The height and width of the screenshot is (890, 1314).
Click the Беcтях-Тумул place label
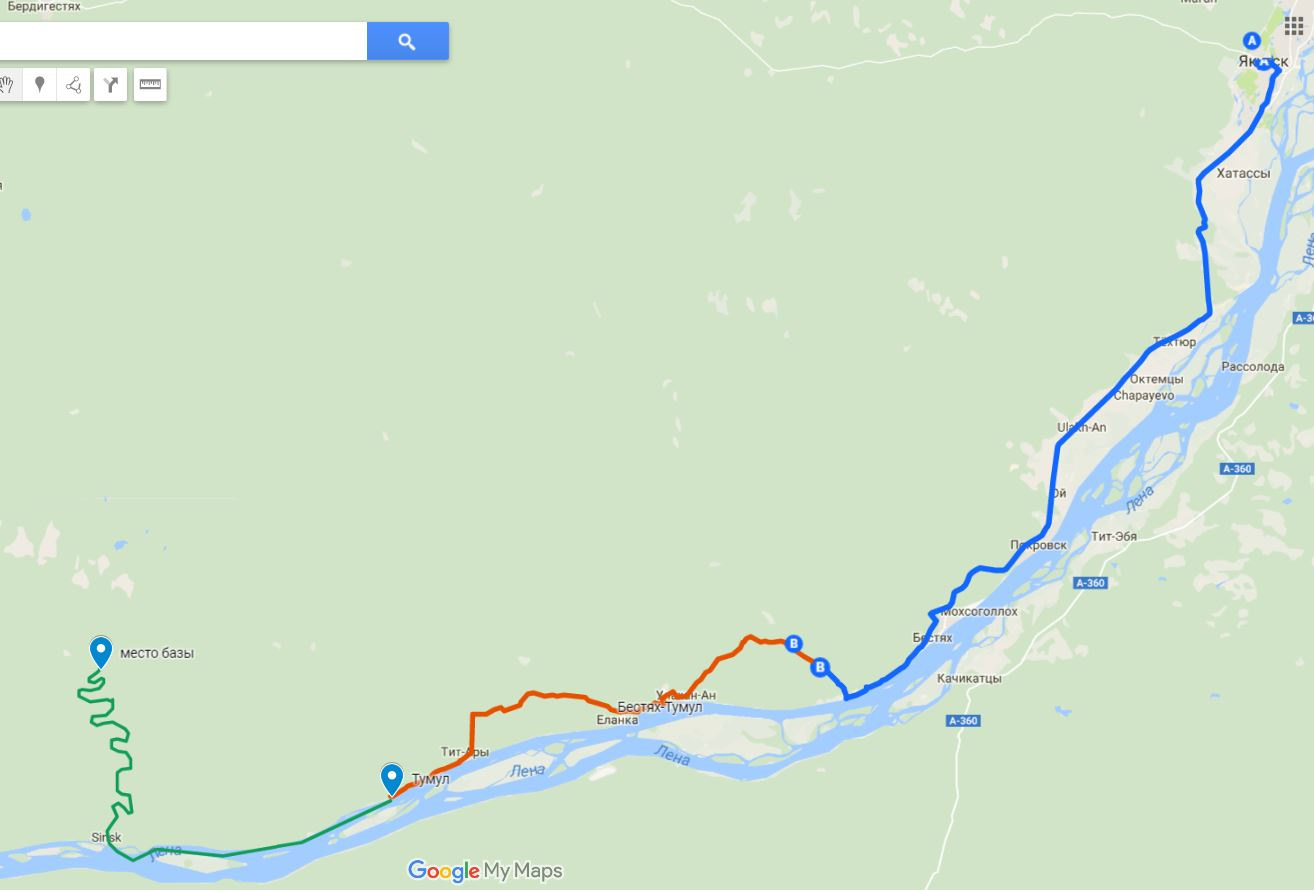(660, 707)
